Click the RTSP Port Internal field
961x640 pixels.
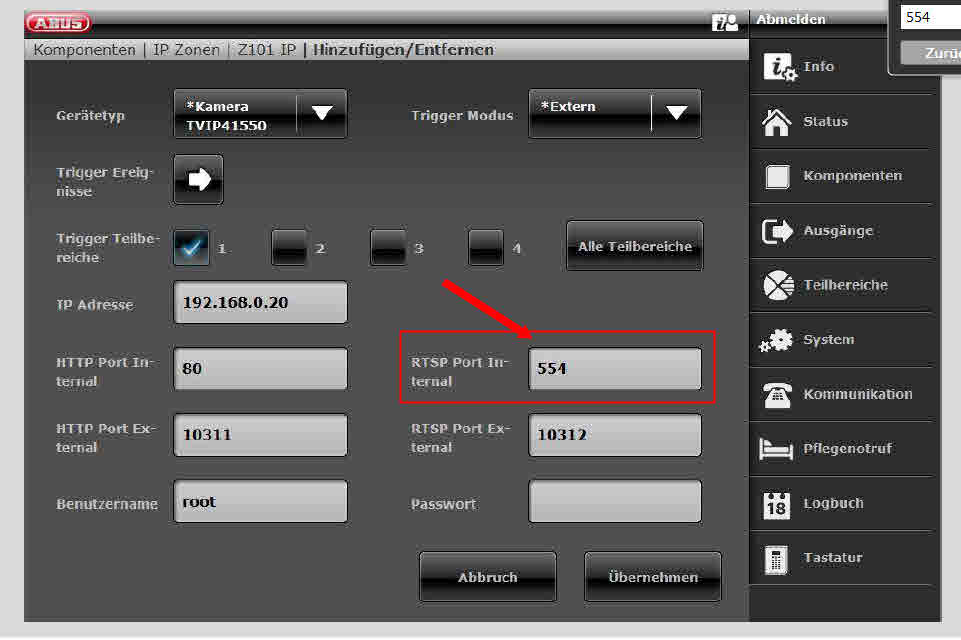coord(614,369)
